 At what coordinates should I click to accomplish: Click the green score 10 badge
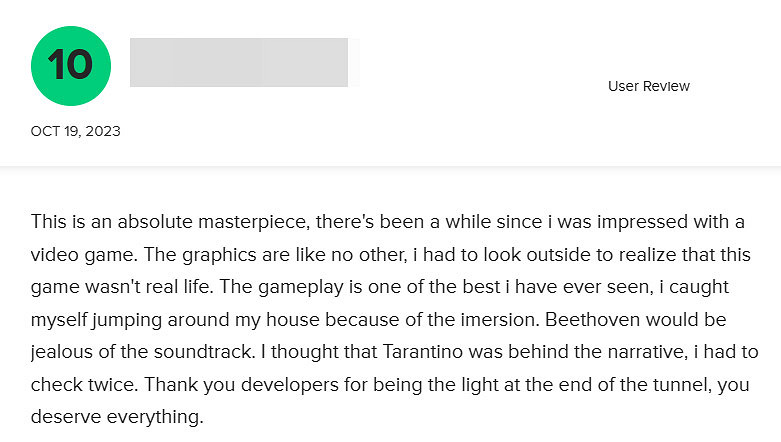pos(69,65)
